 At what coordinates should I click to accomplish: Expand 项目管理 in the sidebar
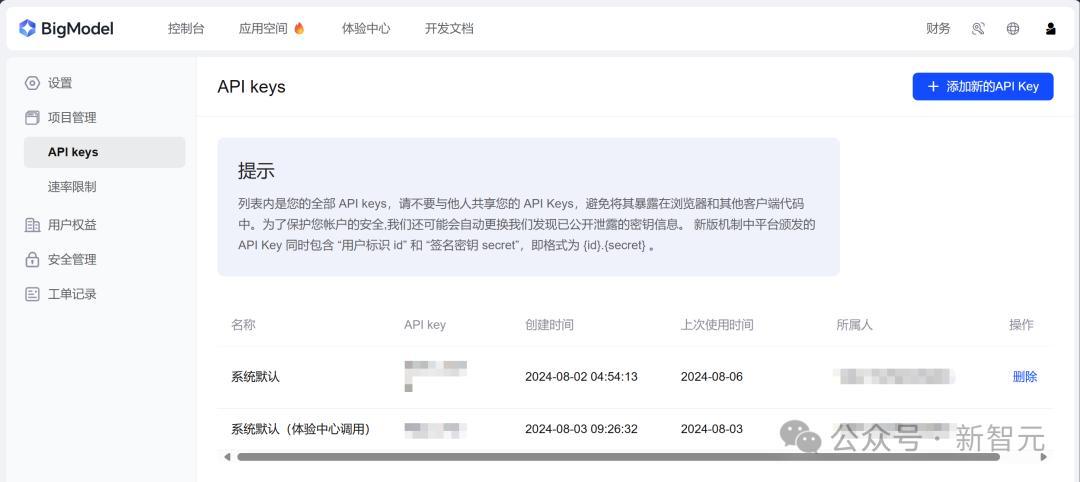72,118
